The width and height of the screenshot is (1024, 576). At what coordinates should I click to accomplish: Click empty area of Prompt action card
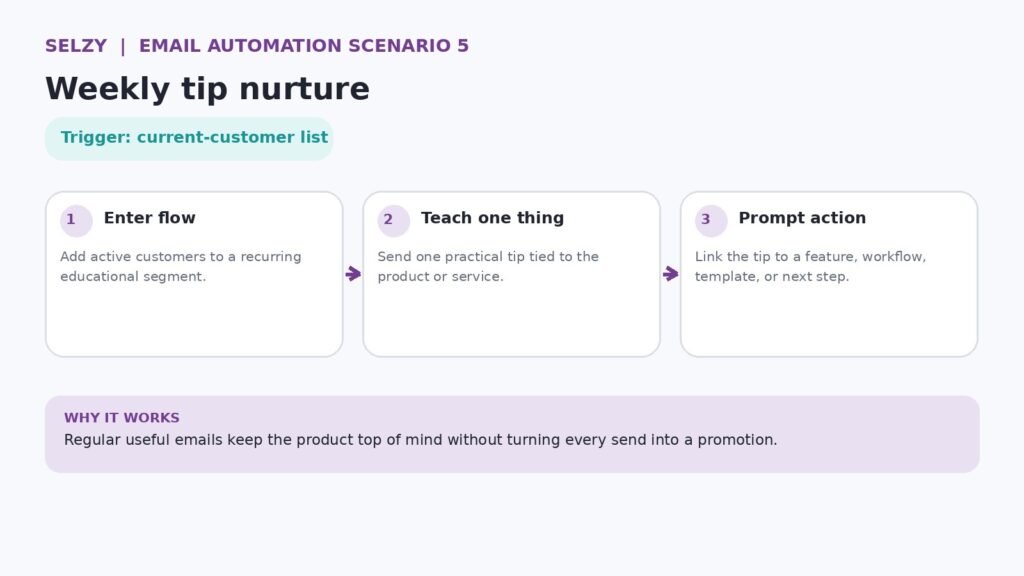(x=829, y=320)
